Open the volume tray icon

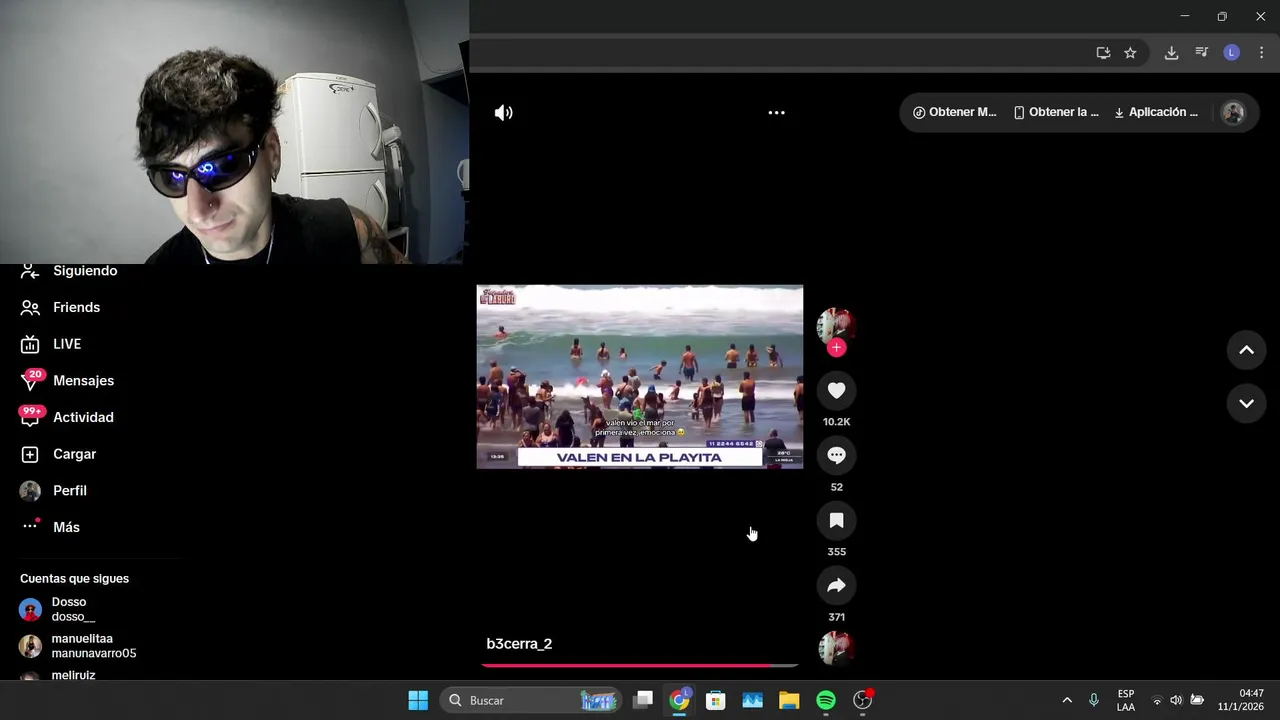[x=1176, y=700]
